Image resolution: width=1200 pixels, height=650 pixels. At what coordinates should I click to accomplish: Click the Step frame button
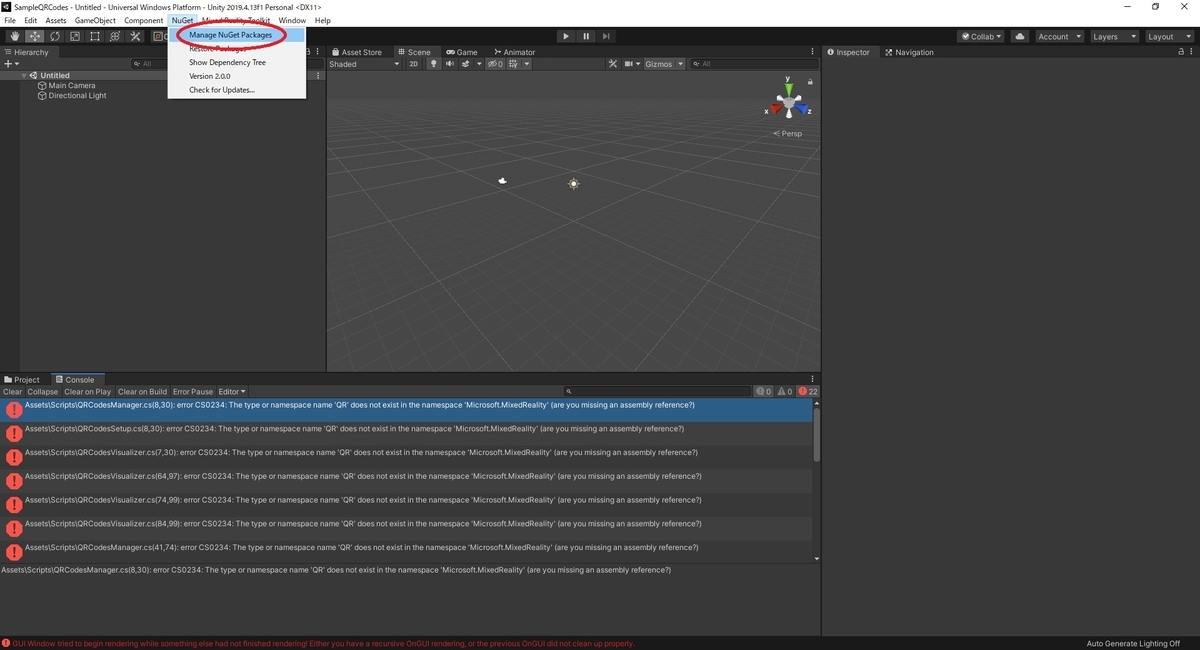point(606,36)
